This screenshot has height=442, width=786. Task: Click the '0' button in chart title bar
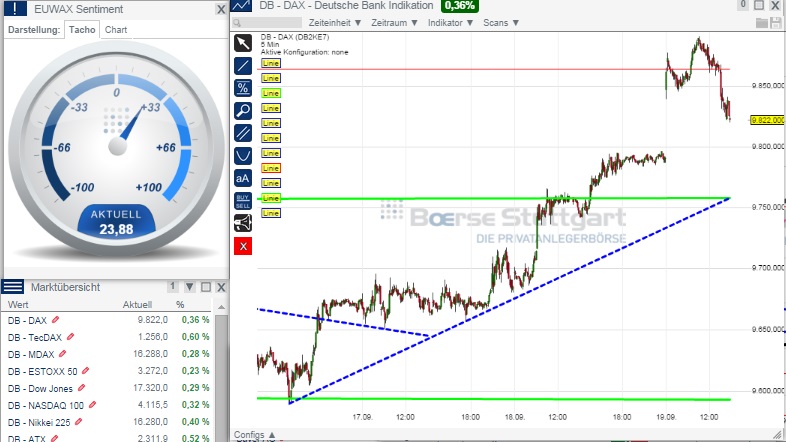[x=743, y=5]
